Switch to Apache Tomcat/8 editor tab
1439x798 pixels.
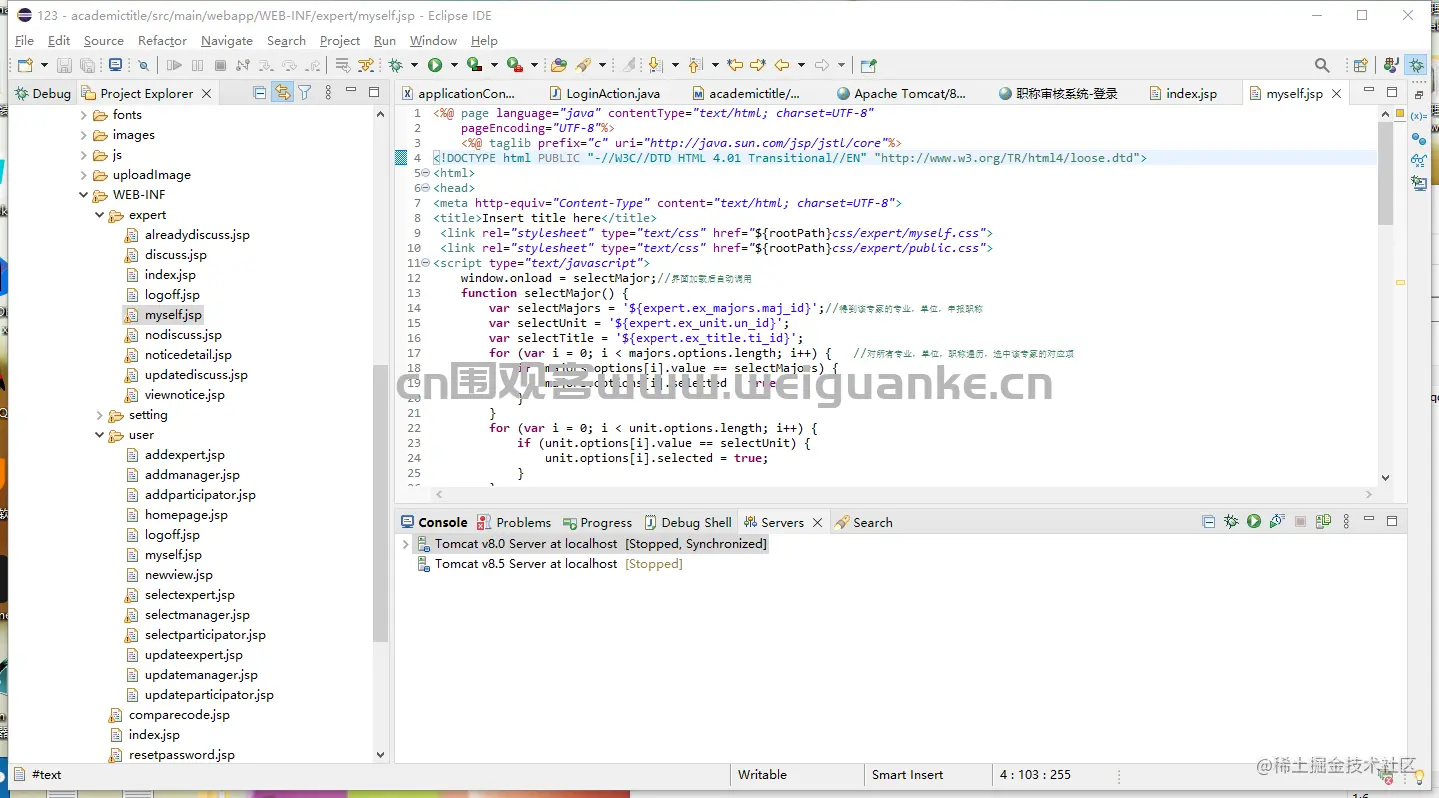[900, 93]
